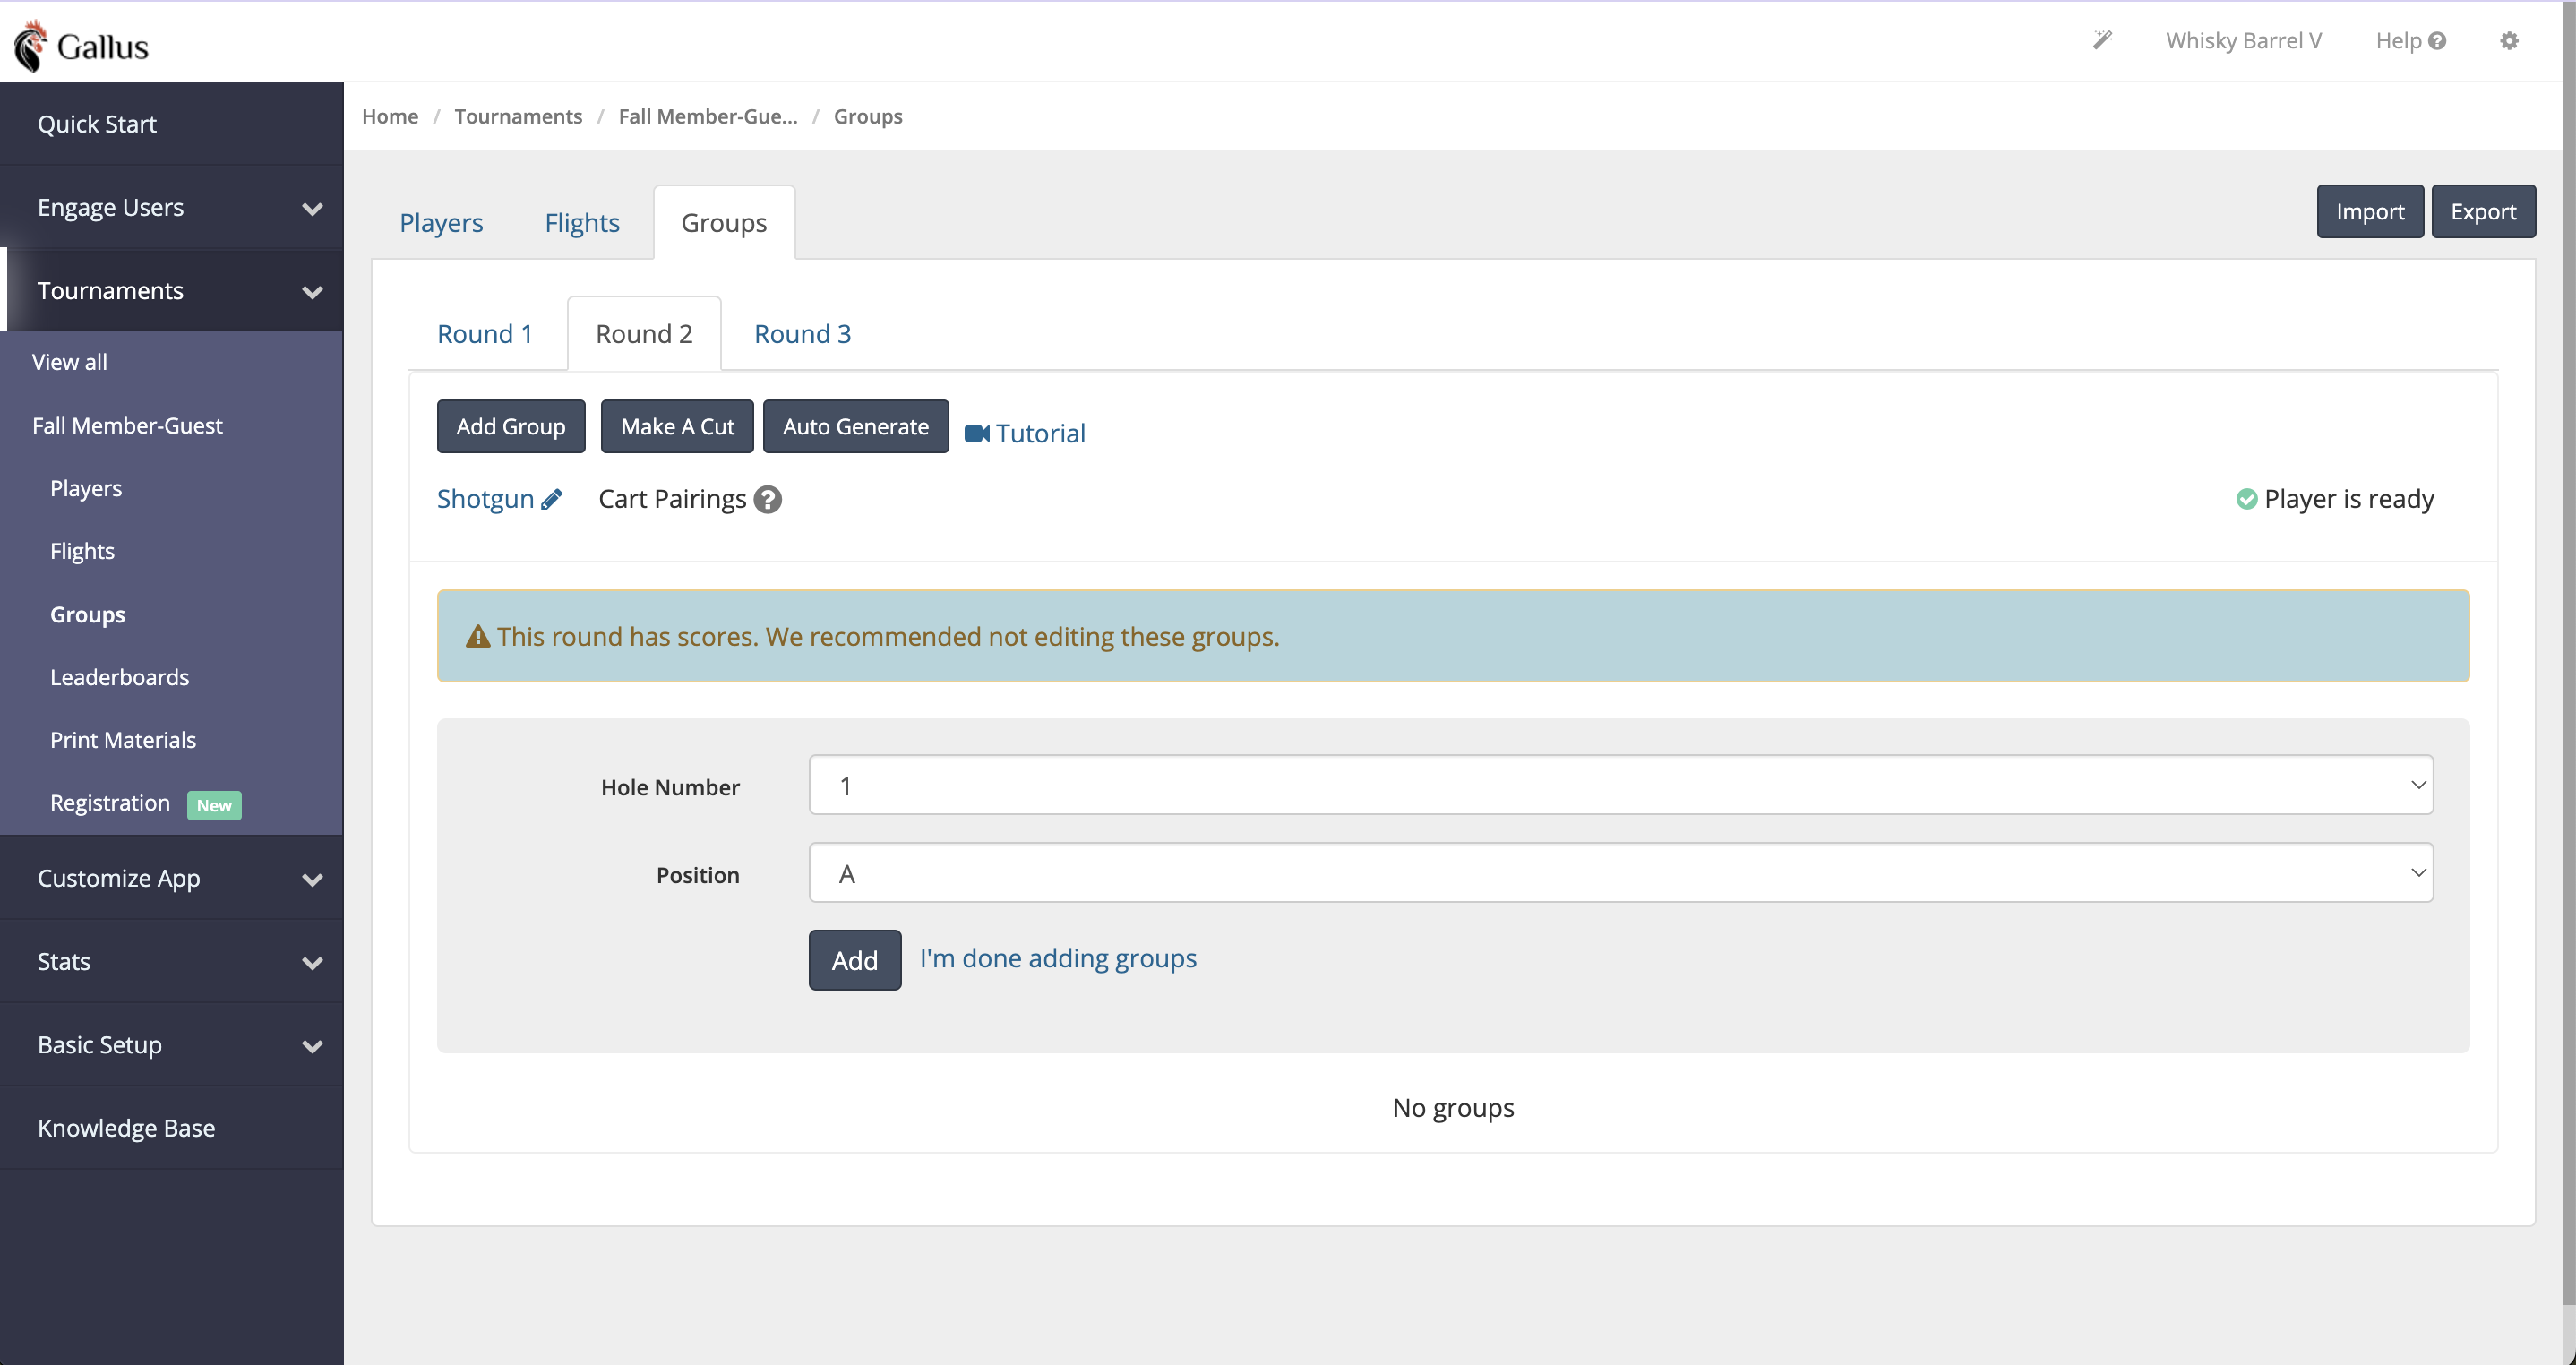Viewport: 2576px width, 1365px height.
Task: Click the Auto Generate button
Action: [855, 426]
